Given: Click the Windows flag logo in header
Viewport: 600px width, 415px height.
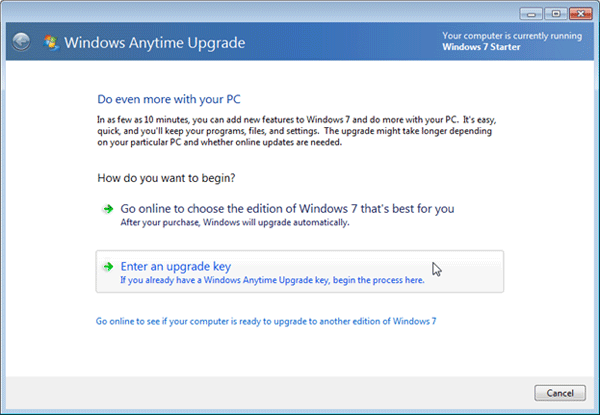Looking at the screenshot, I should click(x=51, y=43).
